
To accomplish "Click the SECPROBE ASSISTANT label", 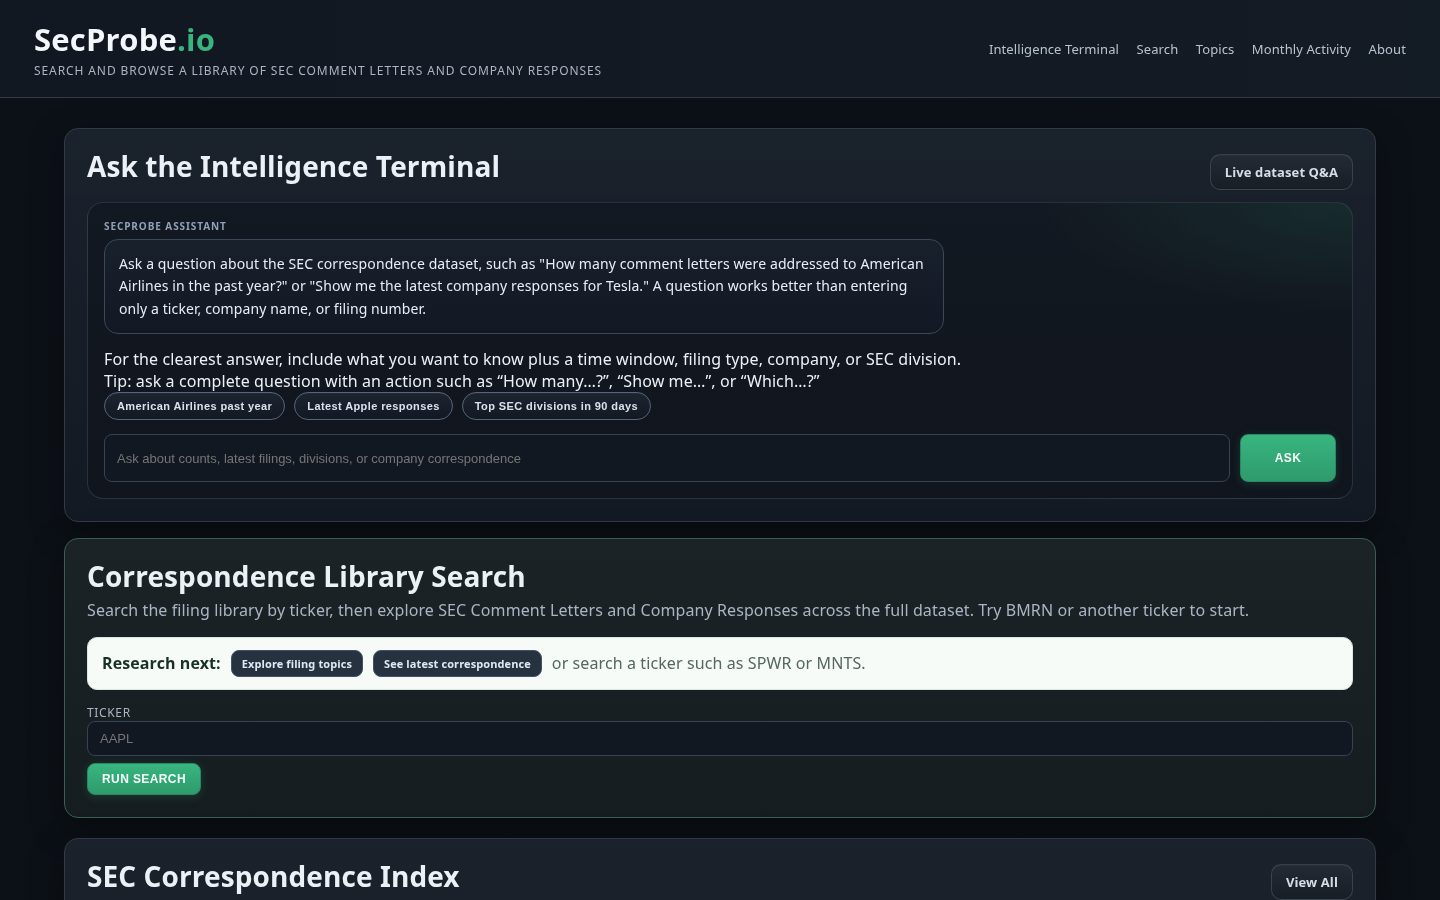I will [165, 226].
